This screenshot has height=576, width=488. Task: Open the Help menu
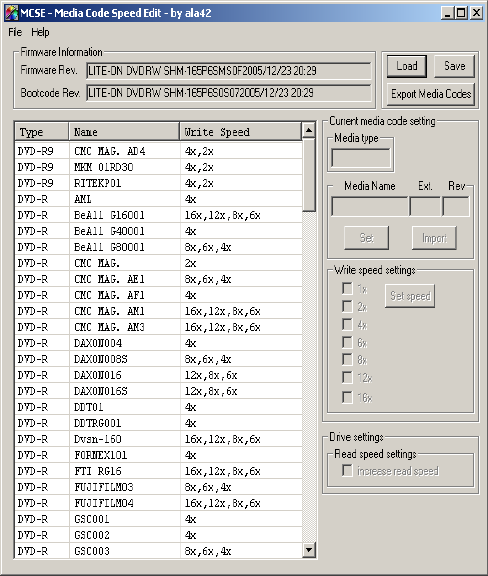(x=40, y=32)
